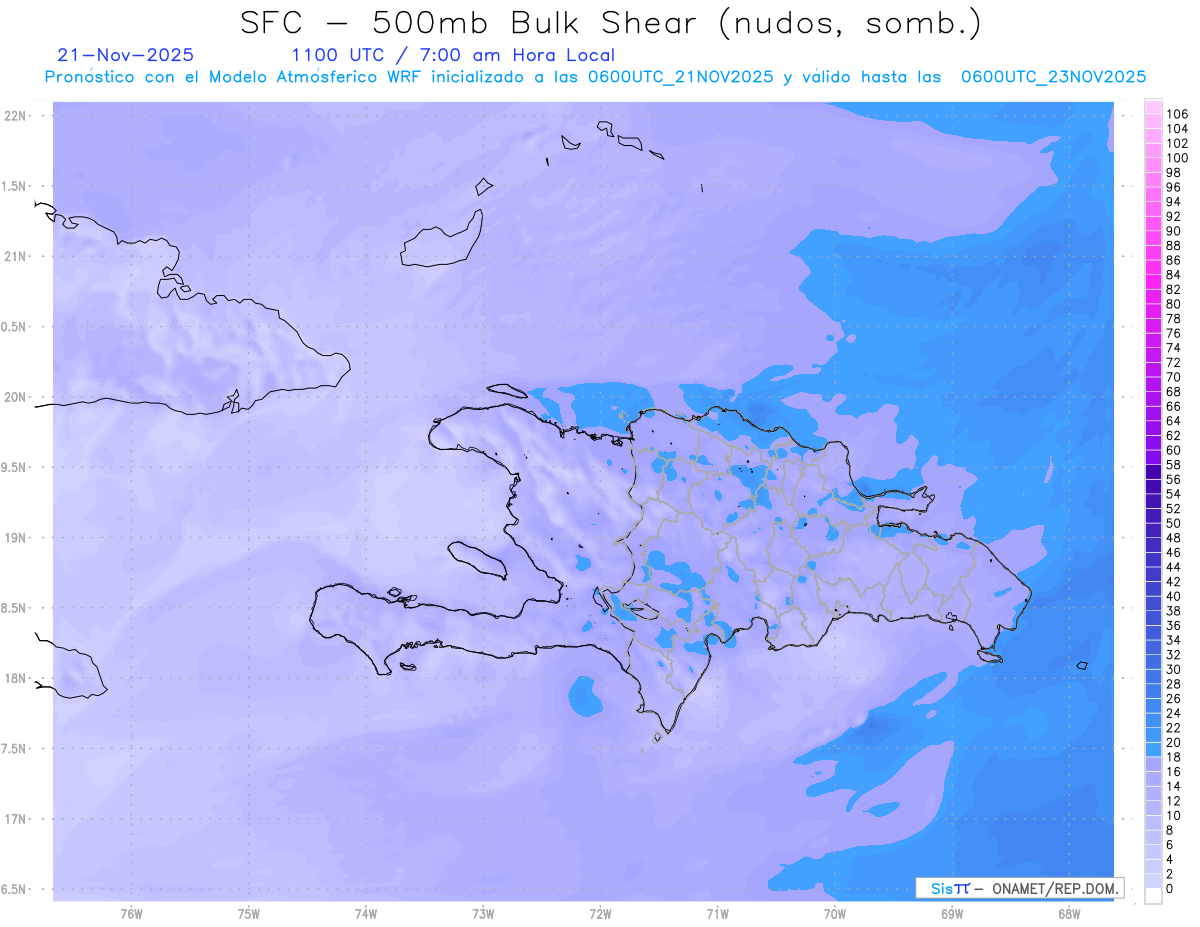Click the '17N' latitude label
Image resolution: width=1200 pixels, height=927 pixels.
coord(16,819)
